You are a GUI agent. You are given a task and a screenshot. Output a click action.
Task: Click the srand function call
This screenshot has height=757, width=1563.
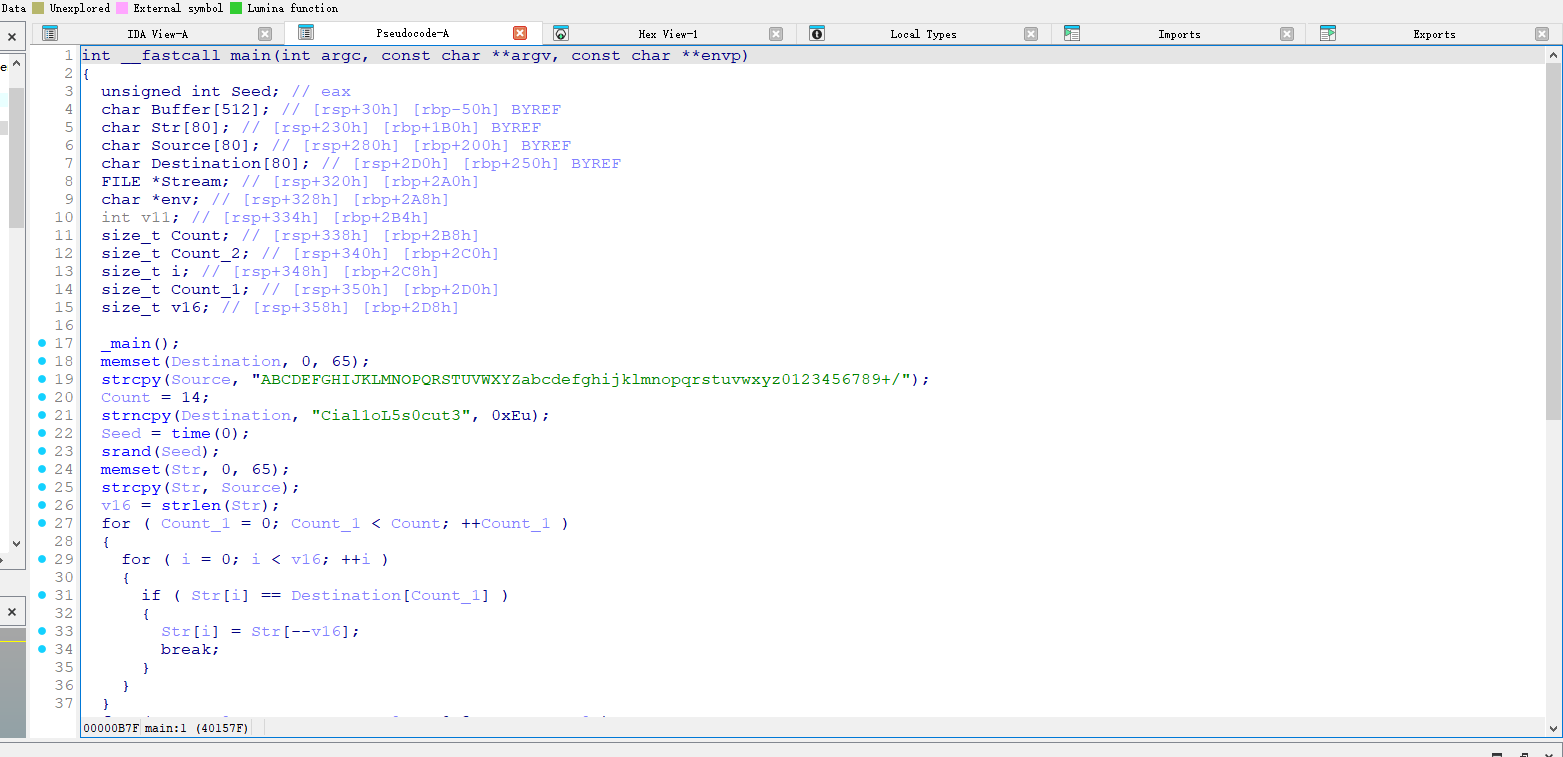pyautogui.click(x=125, y=451)
